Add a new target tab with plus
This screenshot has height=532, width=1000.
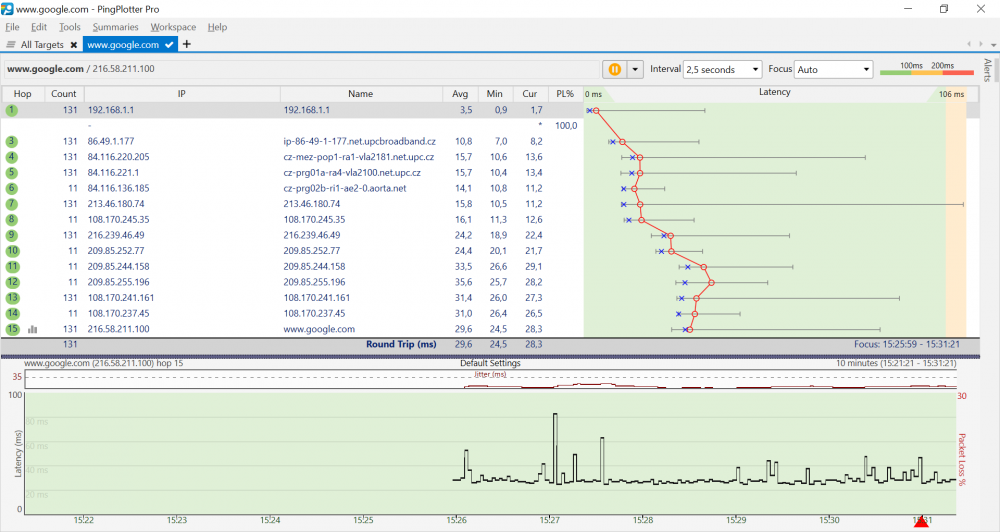click(x=186, y=44)
